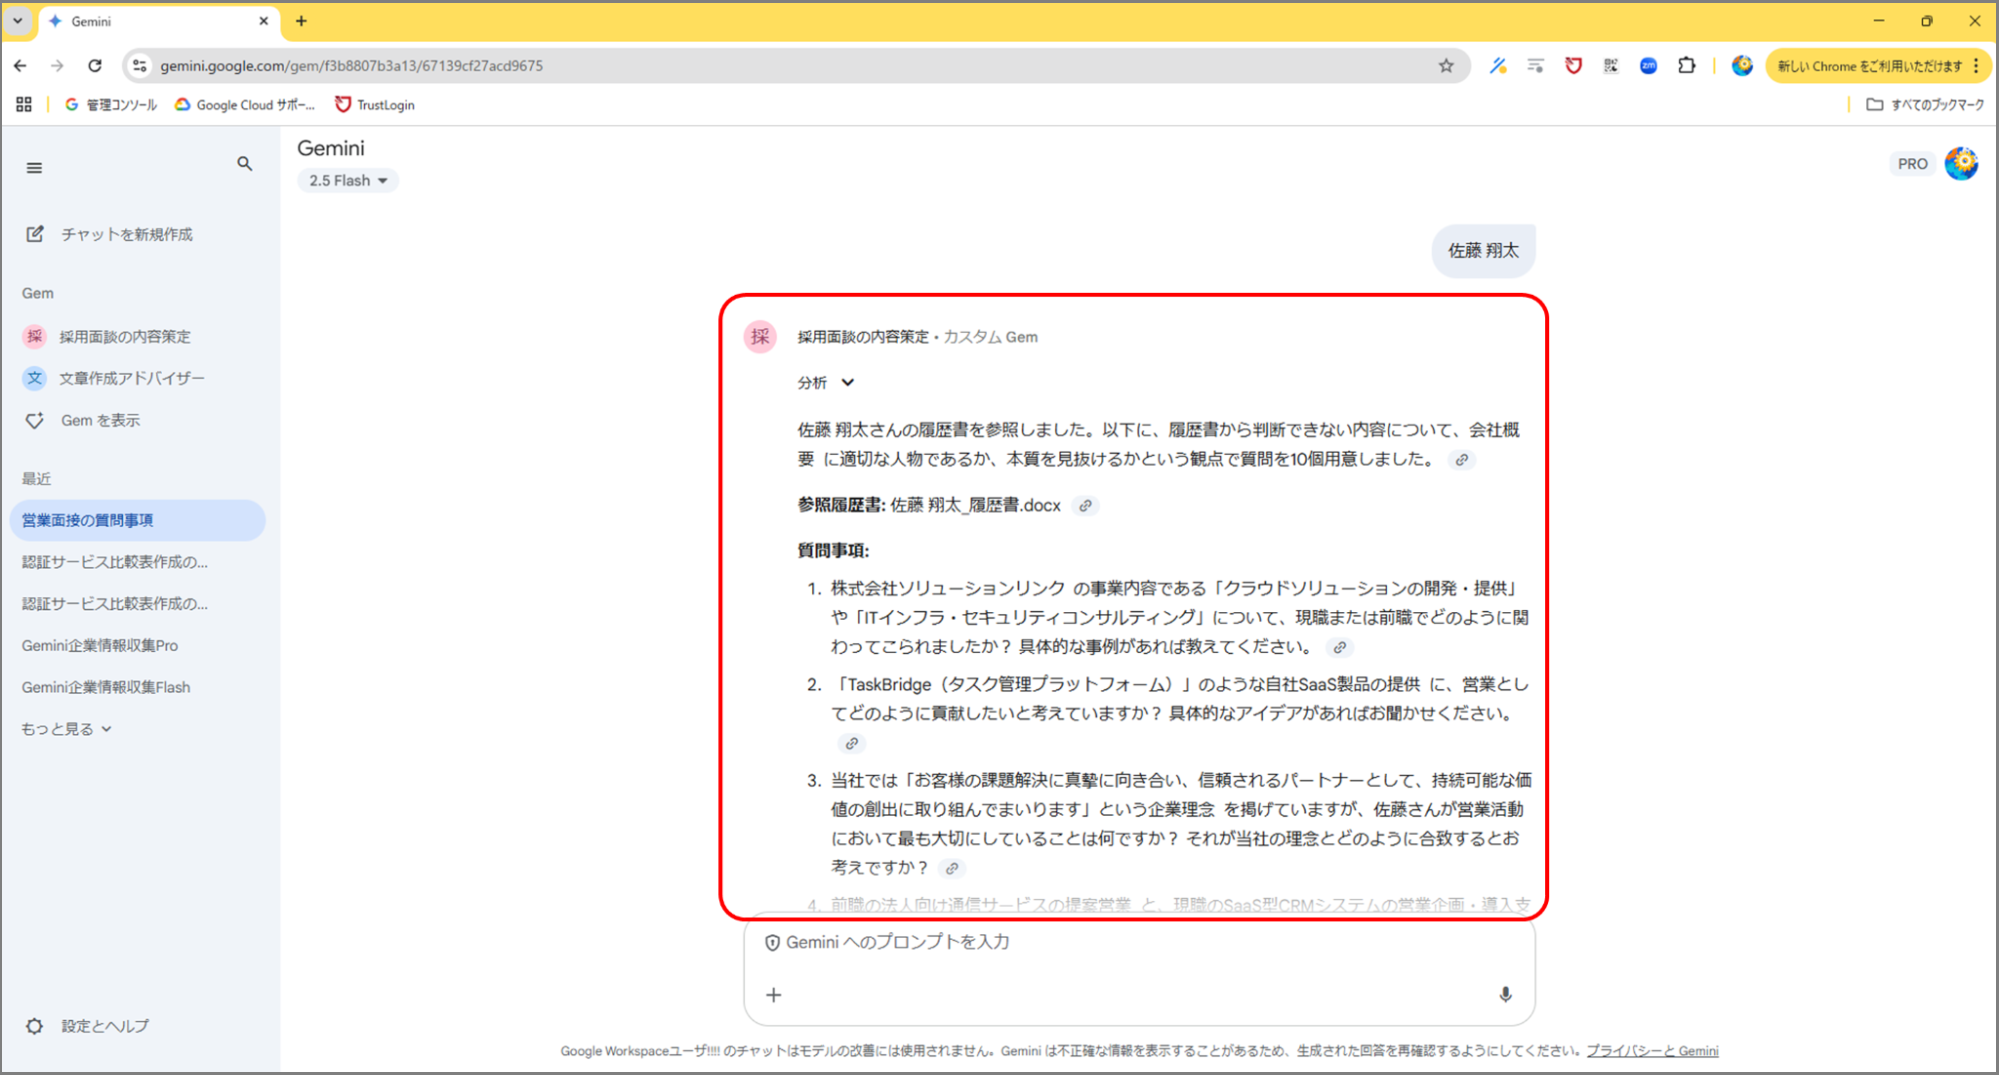Click the blue wand extension icon

click(x=1498, y=66)
